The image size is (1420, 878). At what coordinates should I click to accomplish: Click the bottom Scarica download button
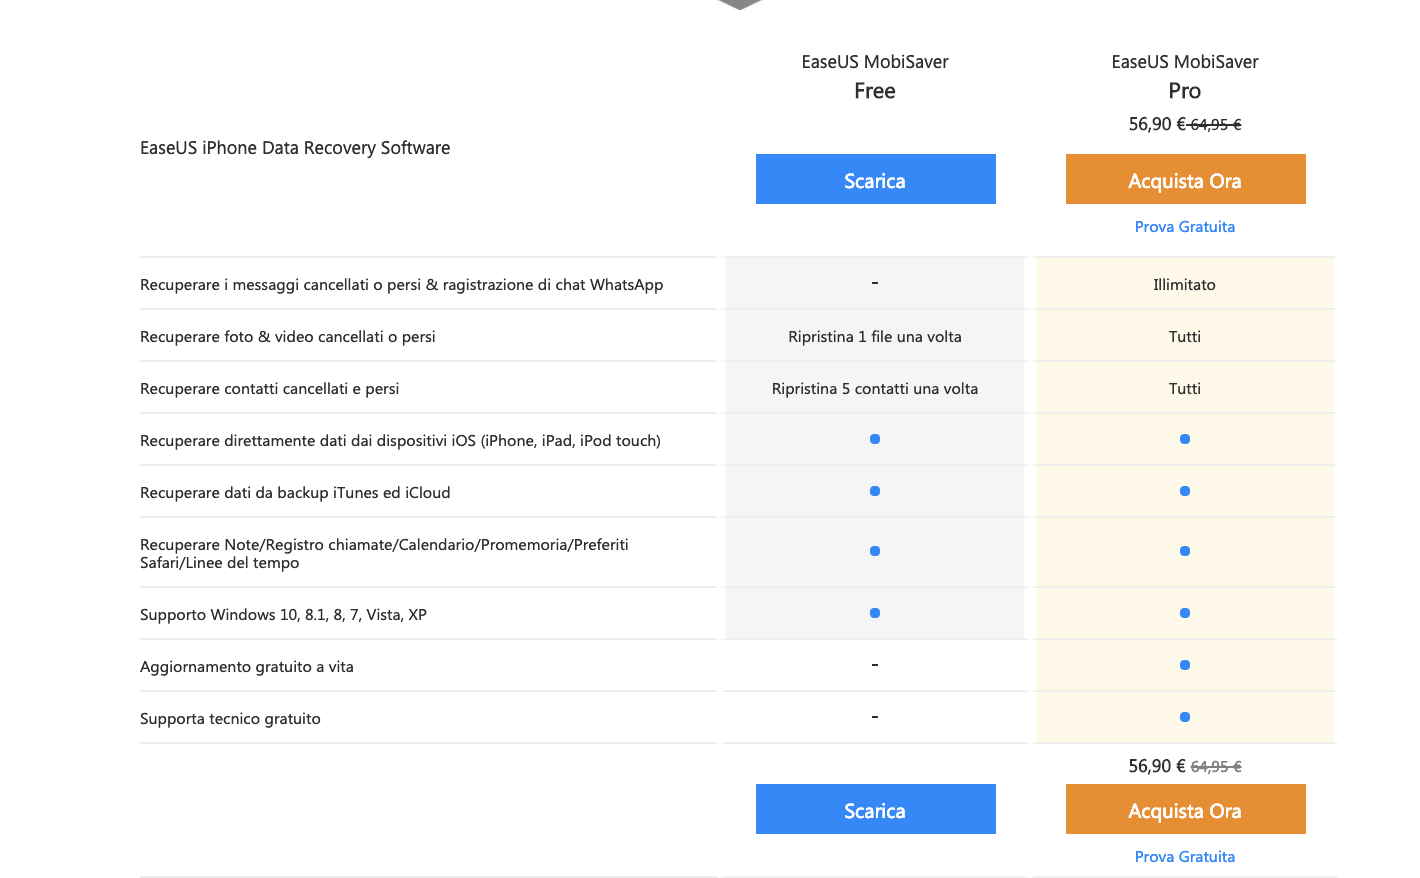pyautogui.click(x=875, y=810)
